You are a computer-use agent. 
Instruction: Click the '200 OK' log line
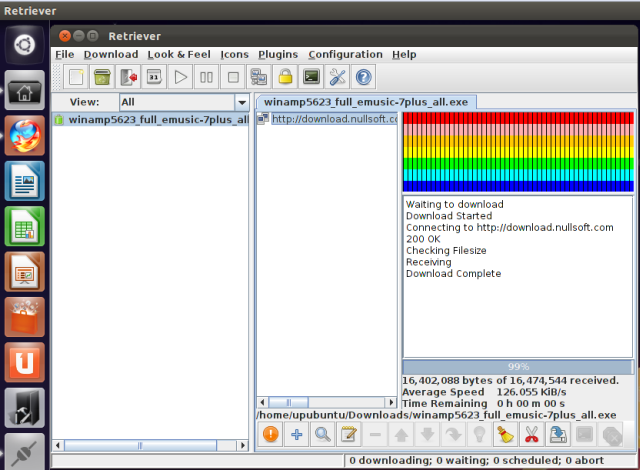pyautogui.click(x=423, y=239)
